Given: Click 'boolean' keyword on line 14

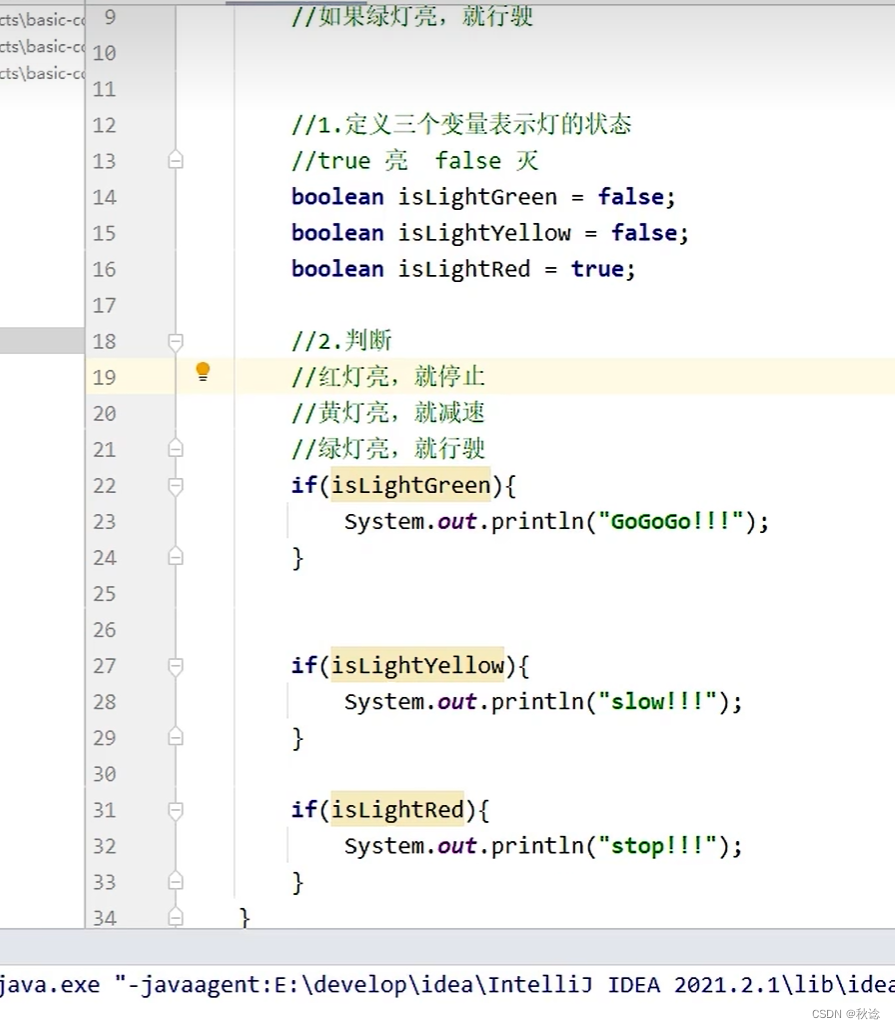Looking at the screenshot, I should pos(337,197).
